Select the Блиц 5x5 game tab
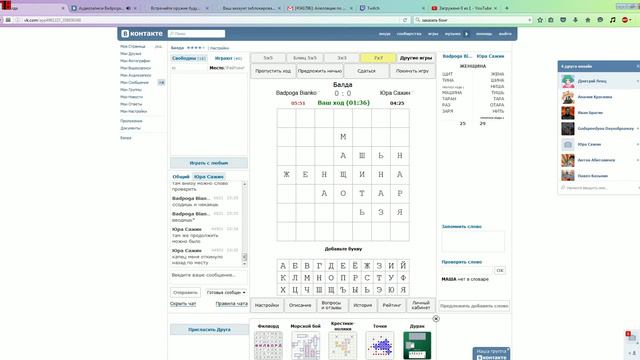640x360 pixels. (304, 58)
